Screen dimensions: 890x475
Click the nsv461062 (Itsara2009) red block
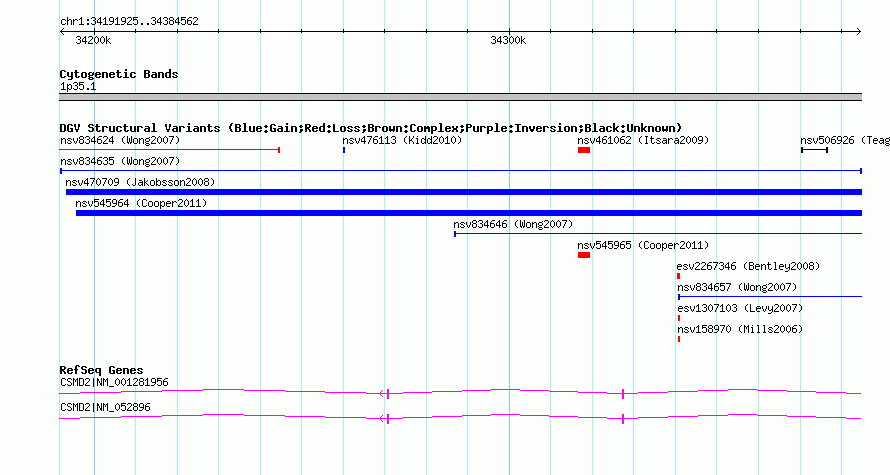[x=584, y=150]
